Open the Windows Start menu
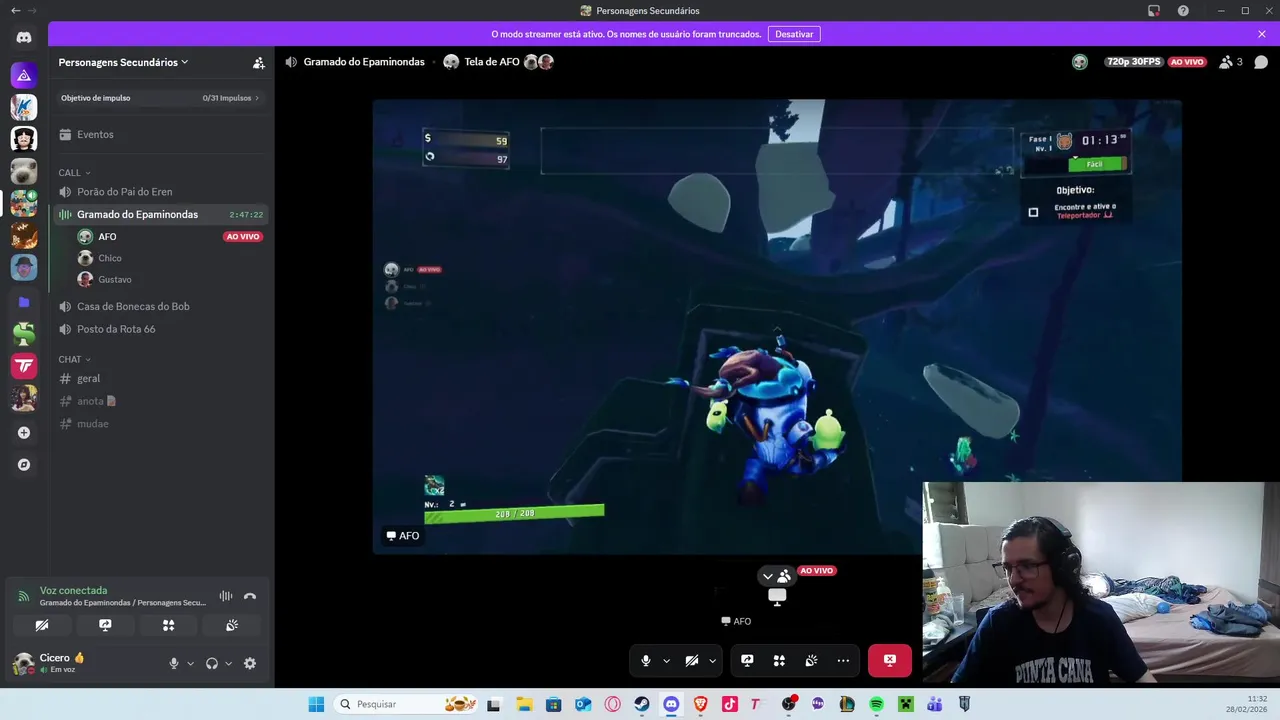1280x720 pixels. 316,704
